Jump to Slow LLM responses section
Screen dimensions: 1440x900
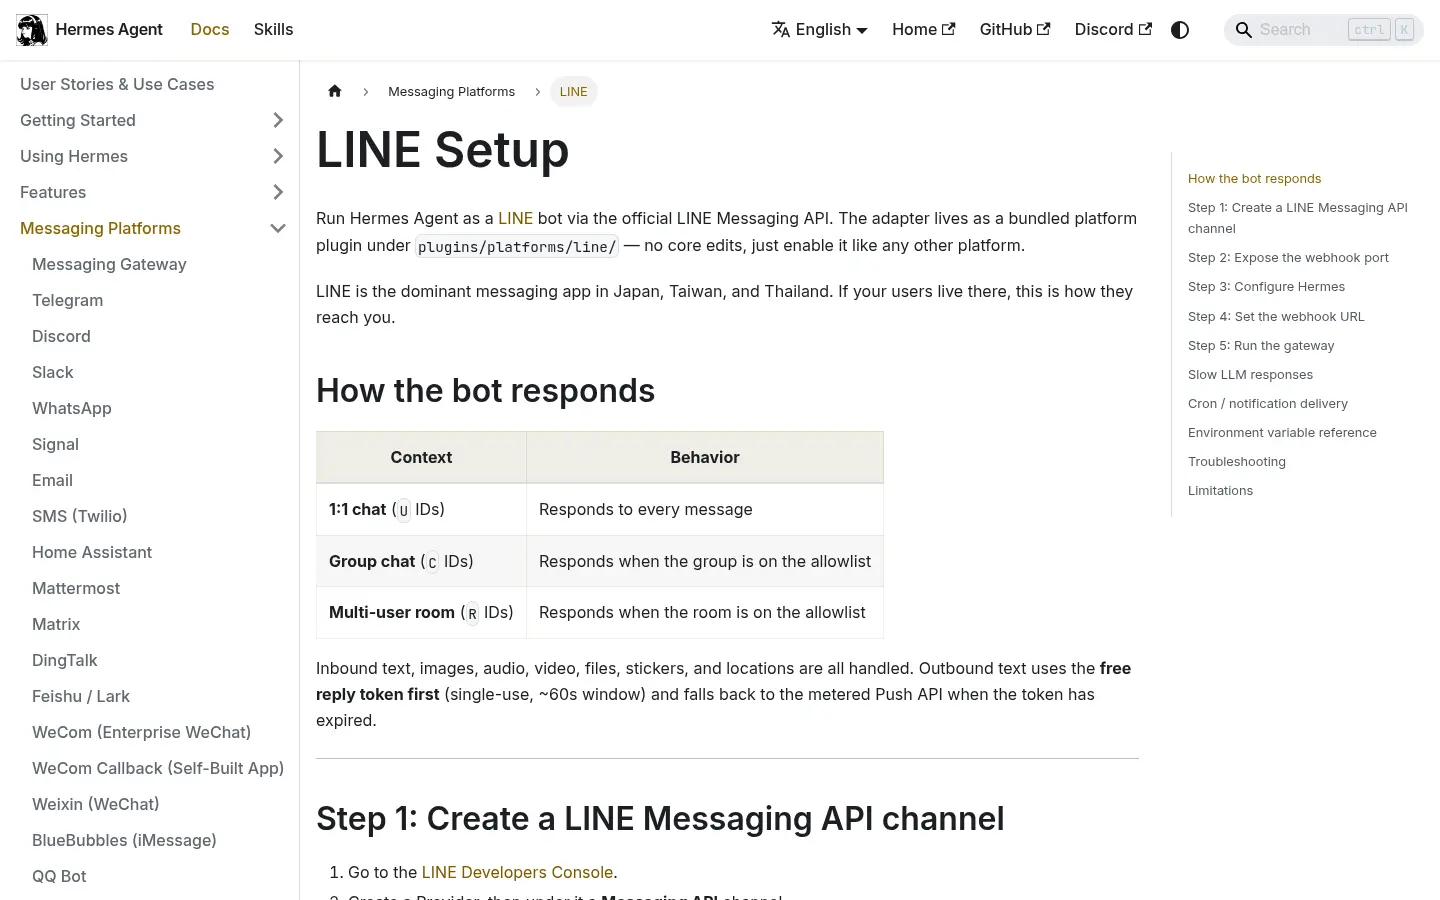click(x=1250, y=374)
